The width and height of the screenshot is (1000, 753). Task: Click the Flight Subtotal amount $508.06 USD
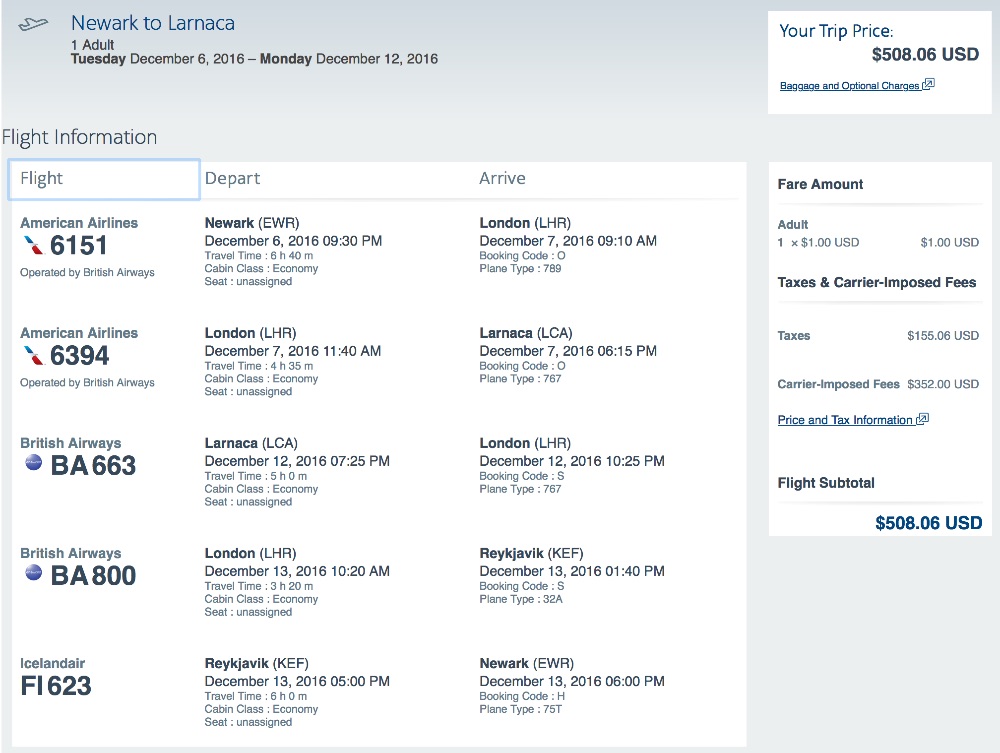[x=928, y=523]
